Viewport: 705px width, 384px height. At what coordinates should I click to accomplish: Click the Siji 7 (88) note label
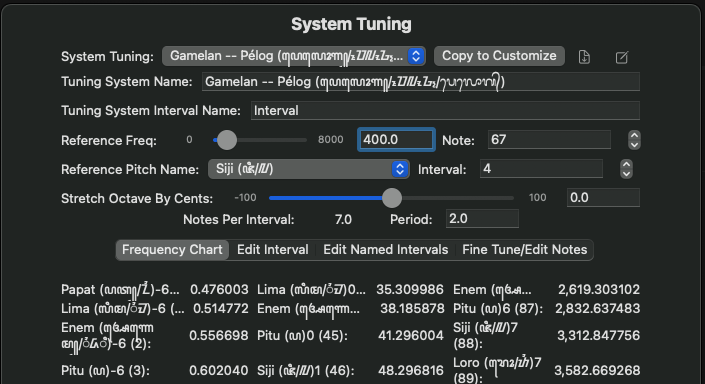(486, 335)
